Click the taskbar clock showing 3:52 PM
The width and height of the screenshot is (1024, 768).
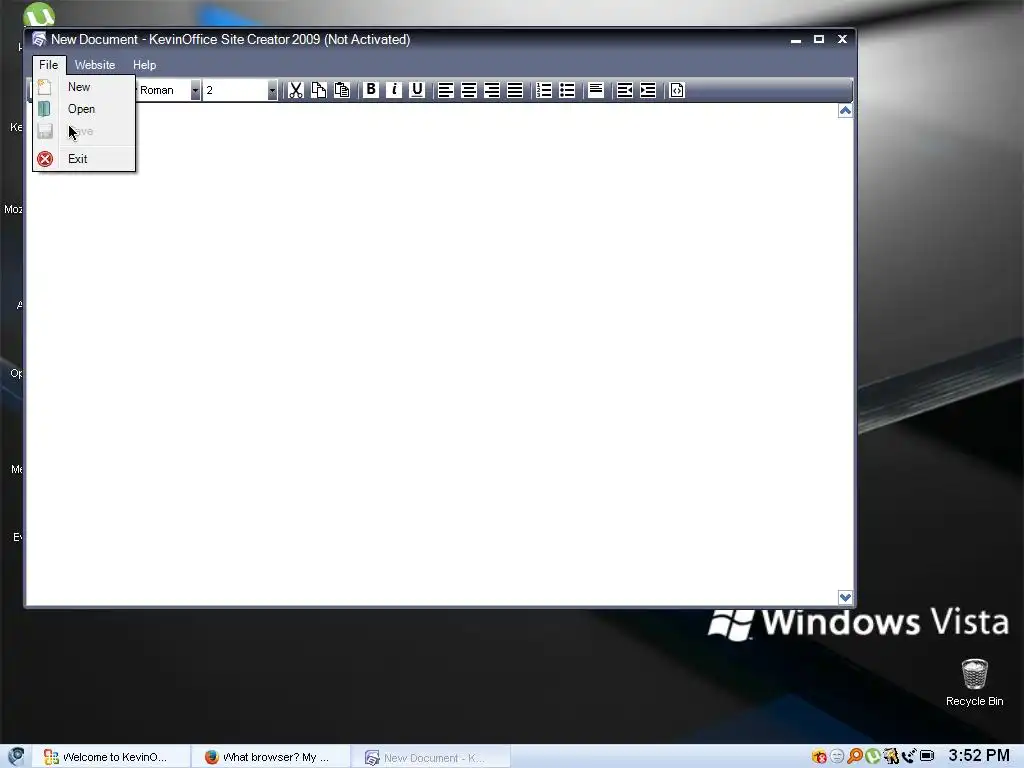(979, 756)
